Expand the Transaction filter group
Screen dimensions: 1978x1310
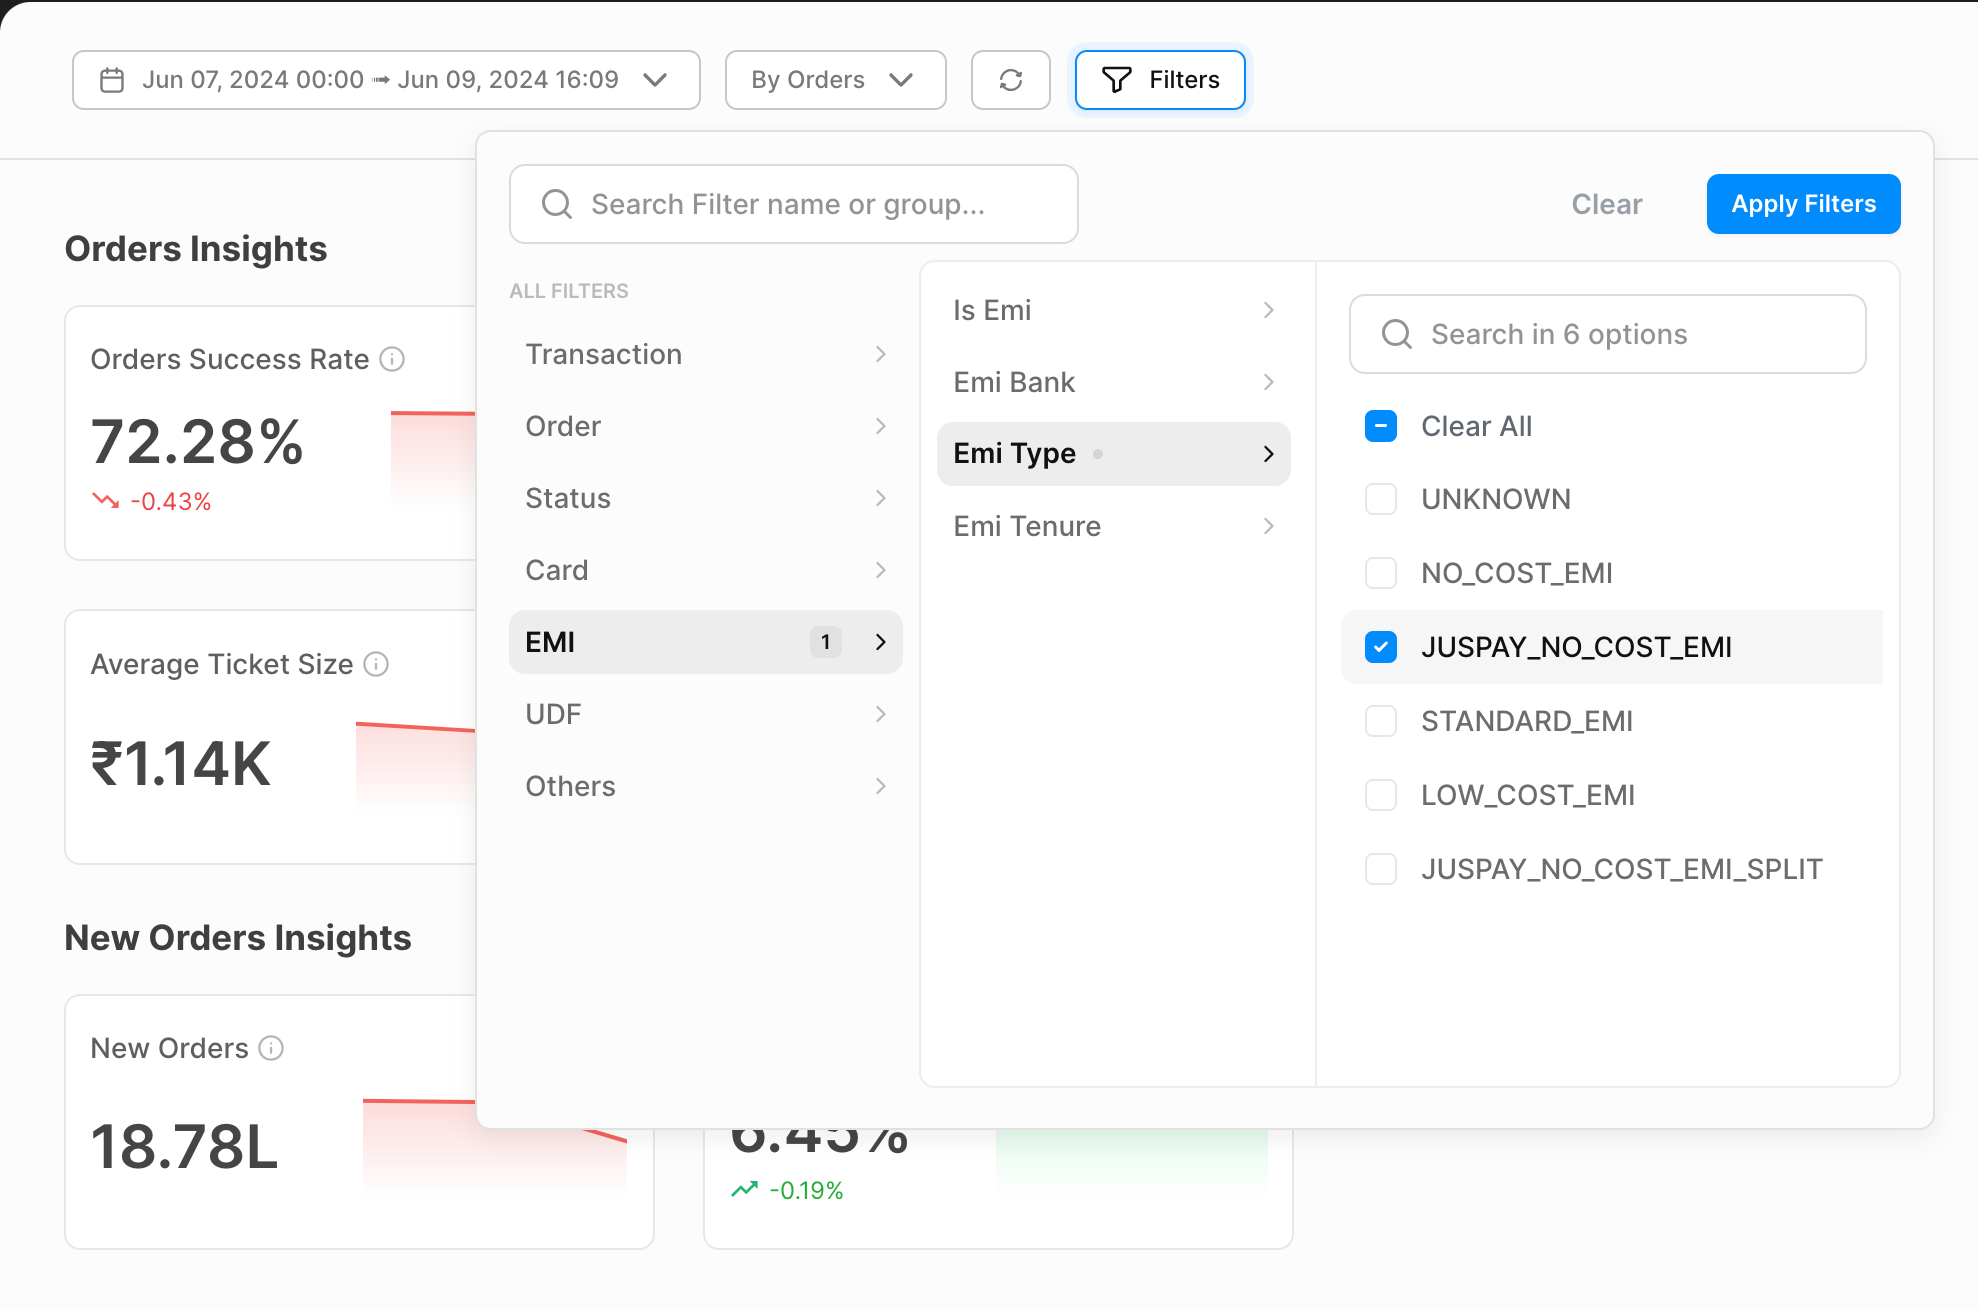click(705, 354)
